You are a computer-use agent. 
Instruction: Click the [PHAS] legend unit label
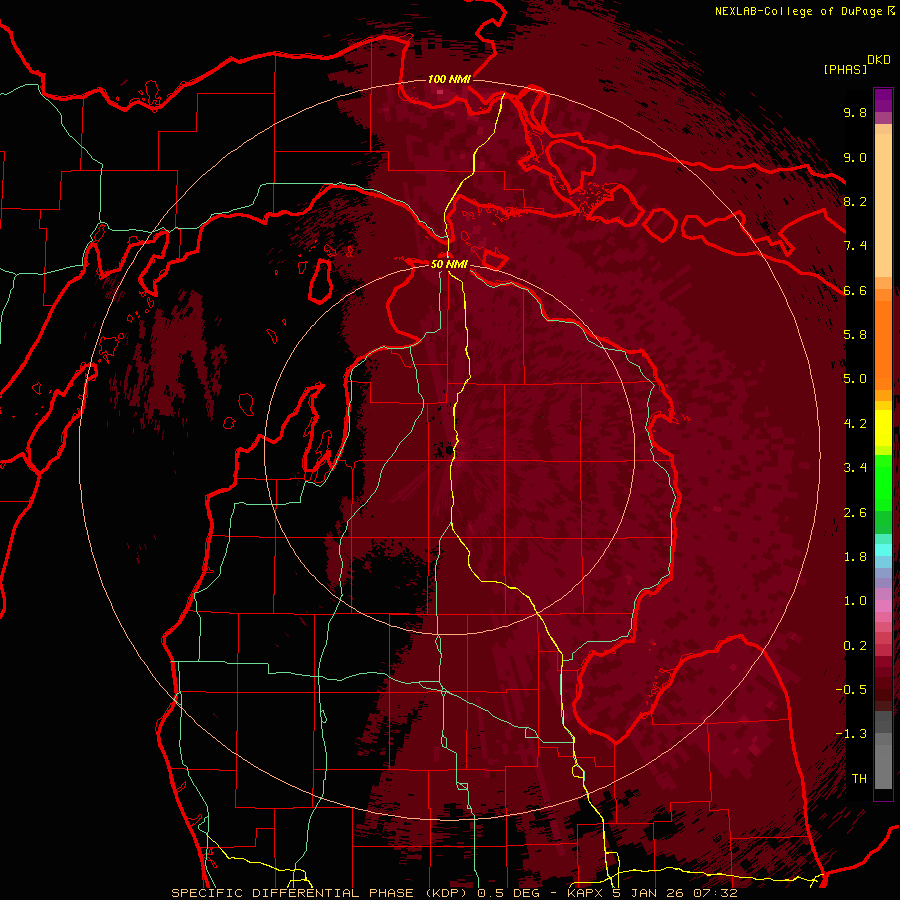click(845, 69)
